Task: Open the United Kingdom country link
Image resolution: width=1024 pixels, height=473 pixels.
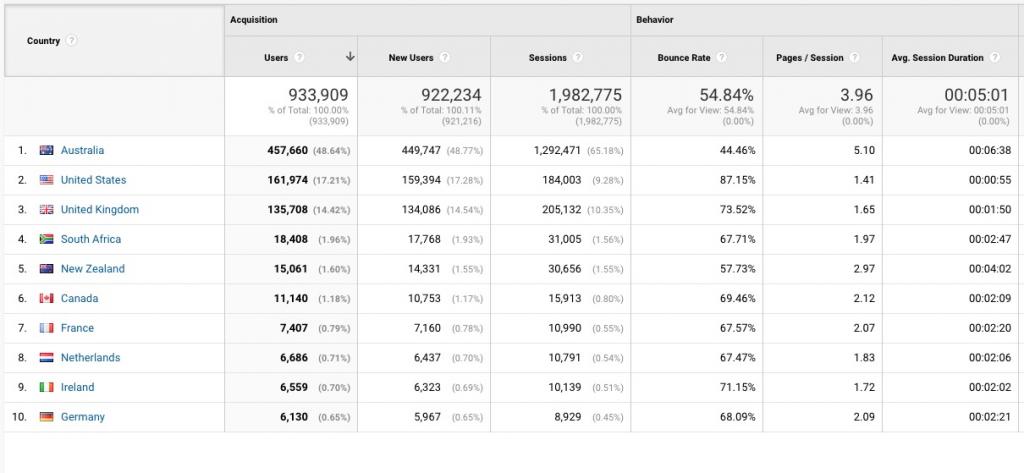Action: [99, 210]
